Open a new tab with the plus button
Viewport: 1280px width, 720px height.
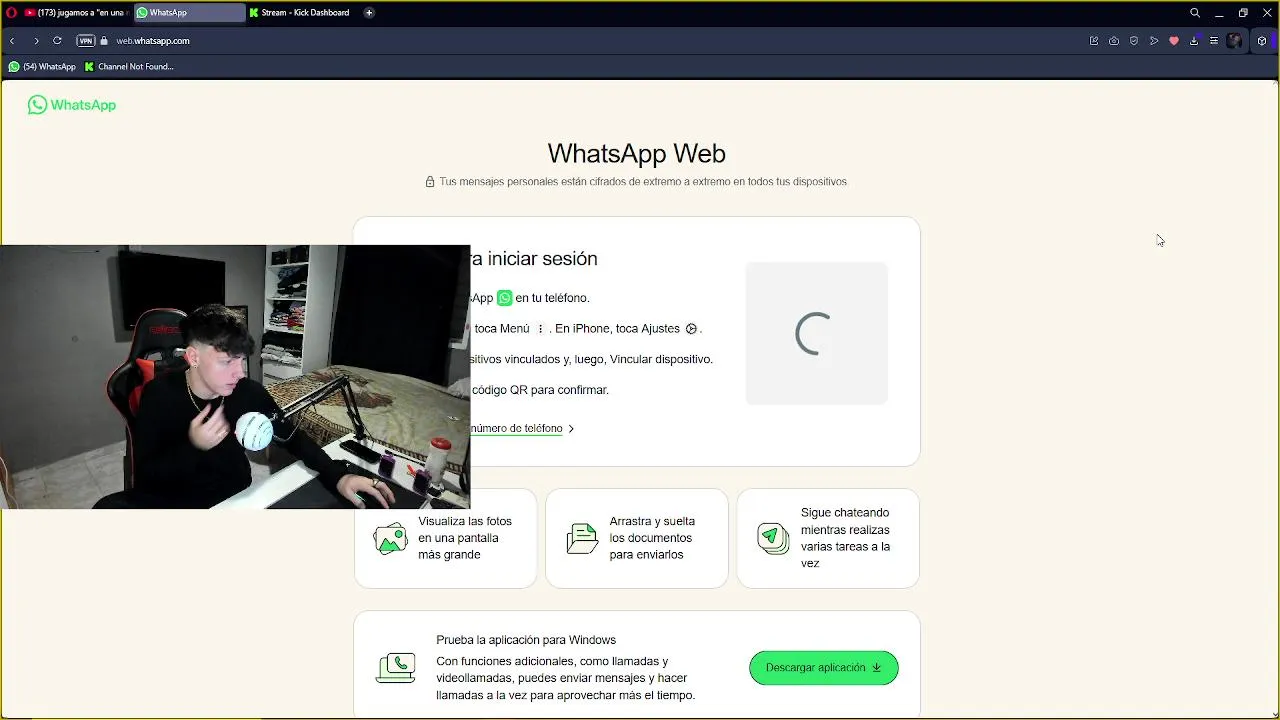(369, 13)
